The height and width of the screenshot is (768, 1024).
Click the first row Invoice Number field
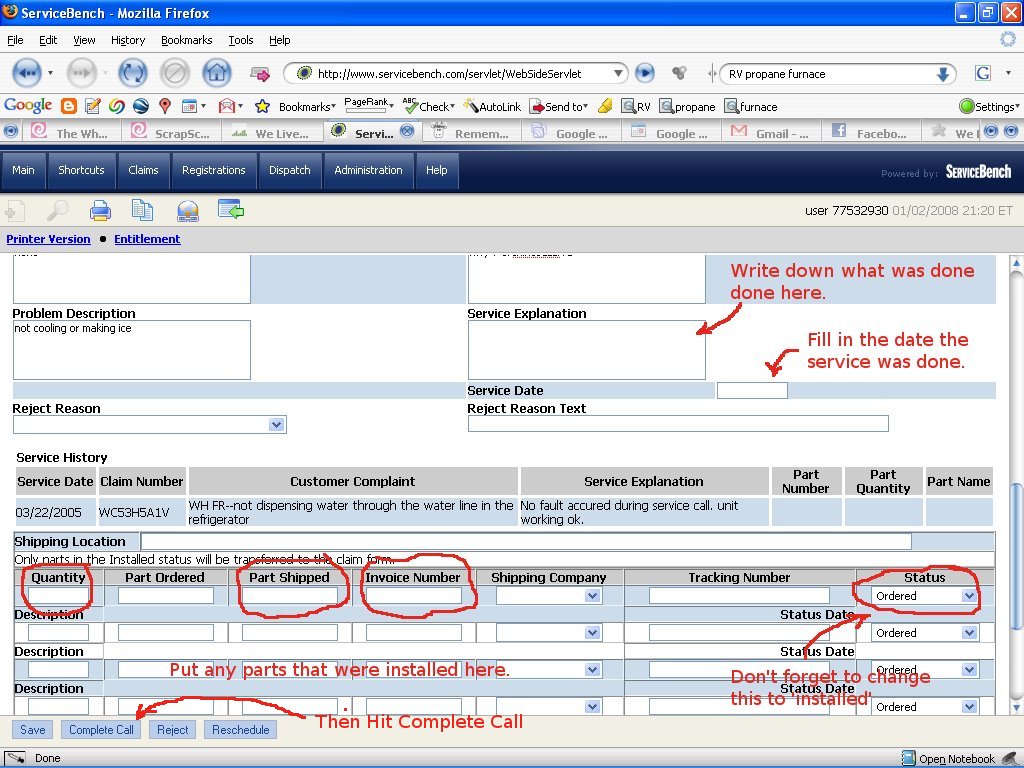pos(414,596)
